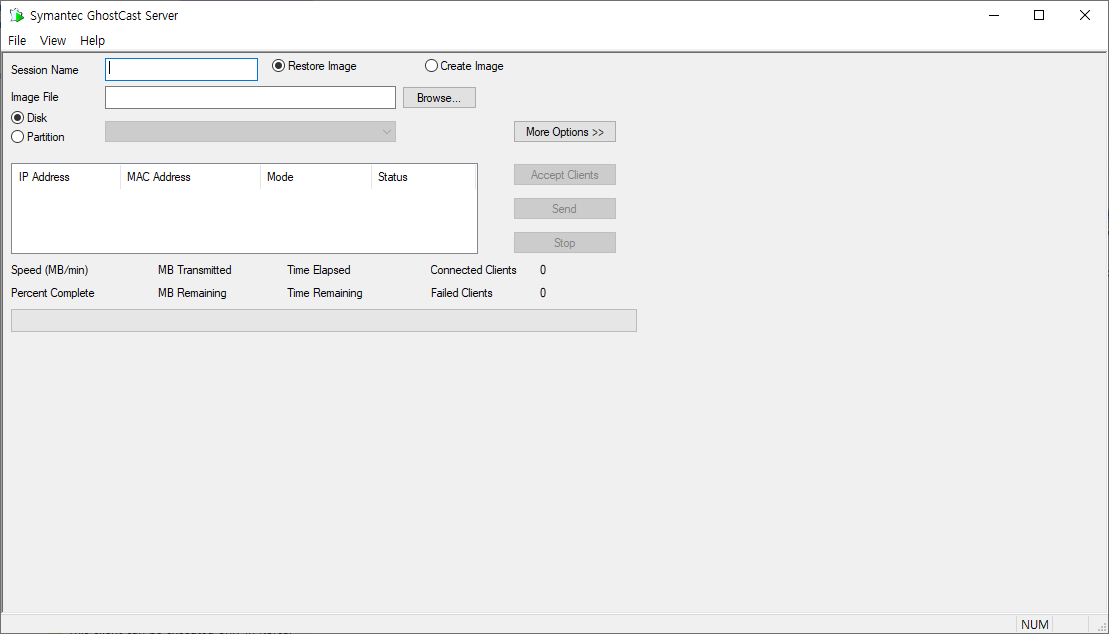The width and height of the screenshot is (1109, 634).
Task: Maximize the GhostCast Server window
Action: pyautogui.click(x=1039, y=16)
